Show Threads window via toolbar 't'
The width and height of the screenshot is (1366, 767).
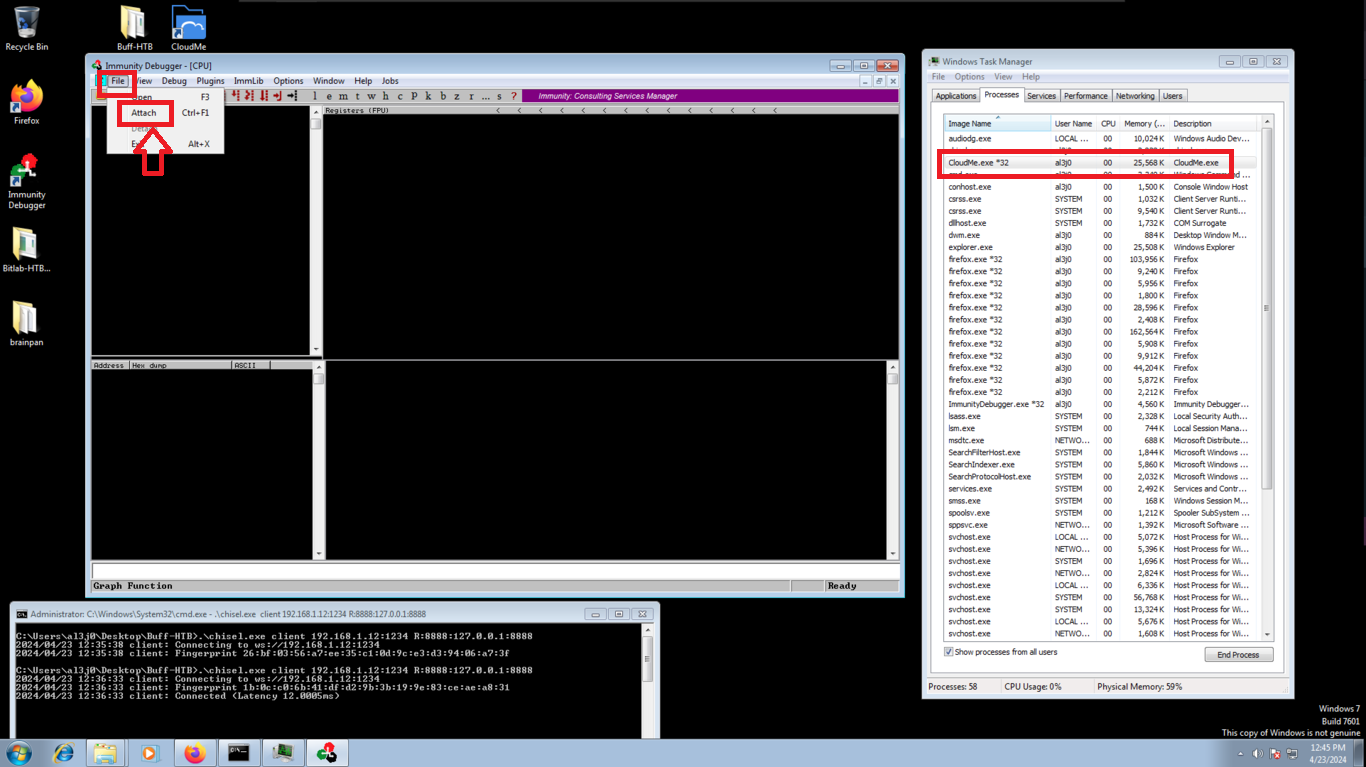tap(357, 96)
